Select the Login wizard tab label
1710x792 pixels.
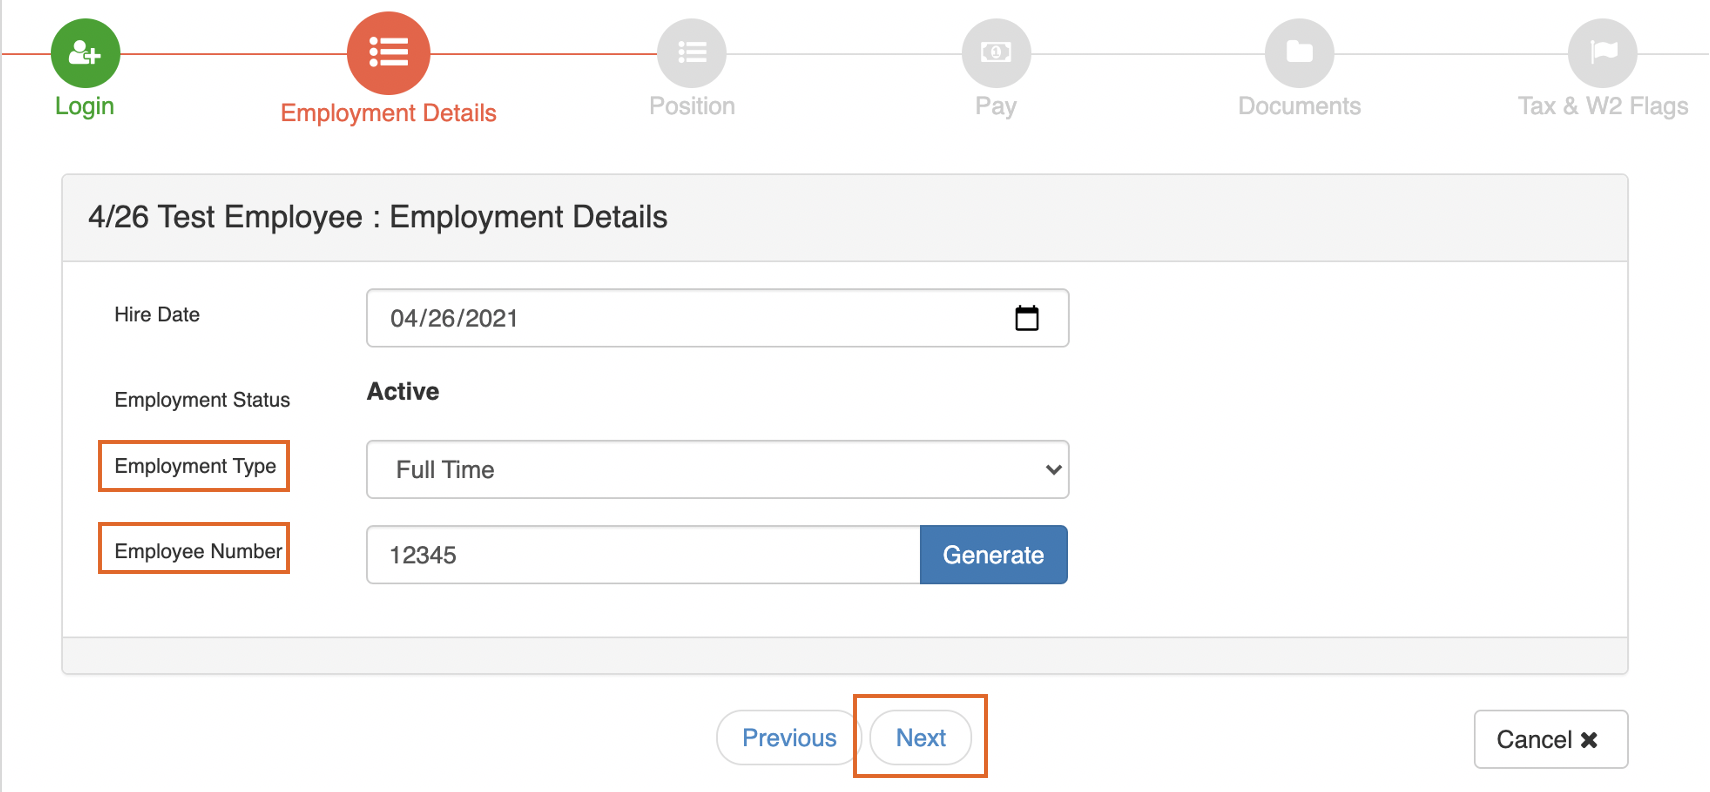(85, 105)
